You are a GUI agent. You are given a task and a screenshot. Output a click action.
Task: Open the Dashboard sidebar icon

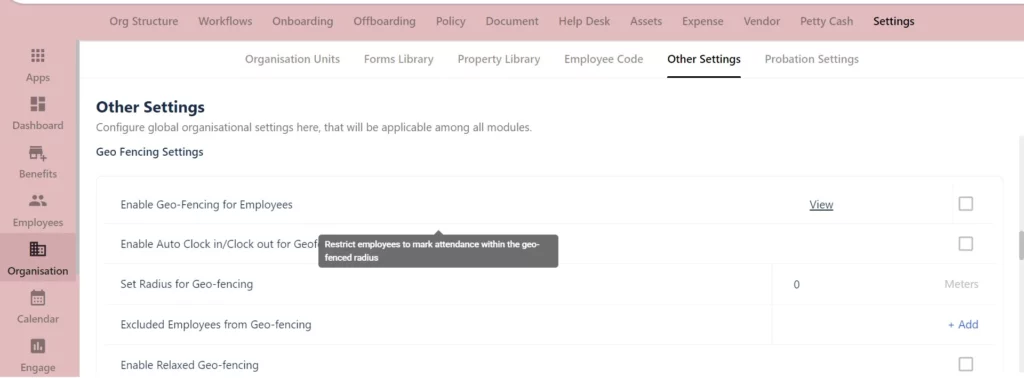pos(38,104)
